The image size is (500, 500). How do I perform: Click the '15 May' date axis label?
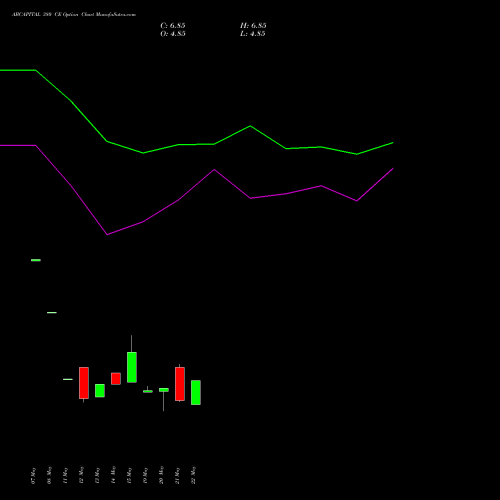[129, 476]
